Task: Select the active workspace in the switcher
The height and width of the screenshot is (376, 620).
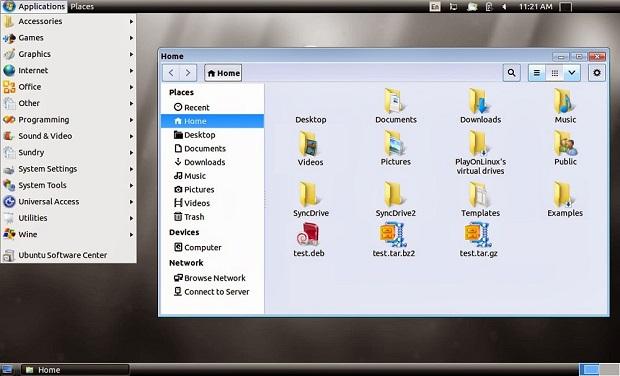Action: [x=589, y=370]
